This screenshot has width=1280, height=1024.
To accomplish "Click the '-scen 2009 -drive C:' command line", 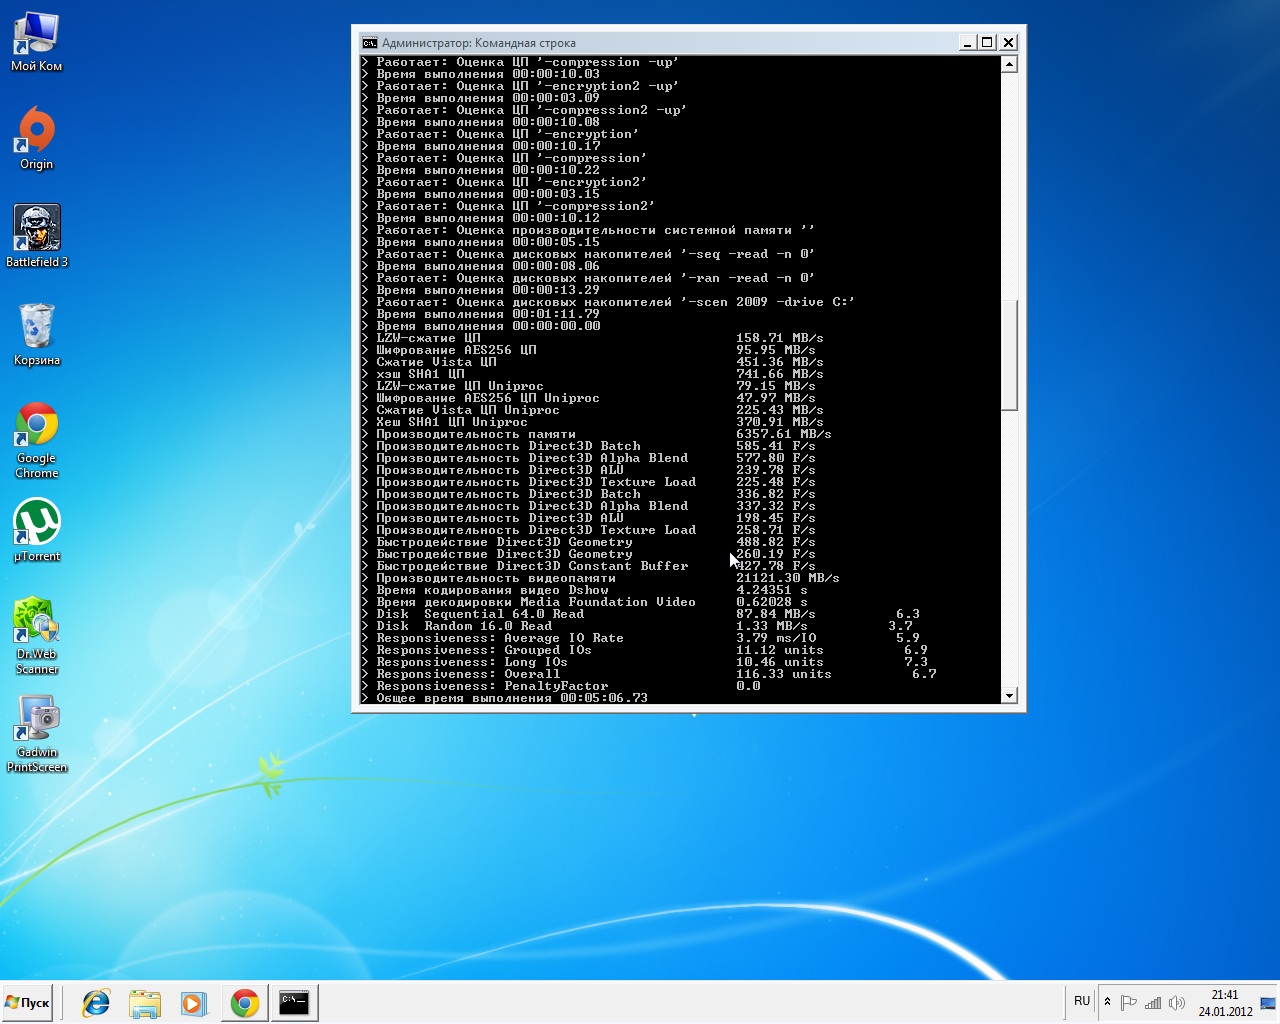I will click(x=615, y=302).
